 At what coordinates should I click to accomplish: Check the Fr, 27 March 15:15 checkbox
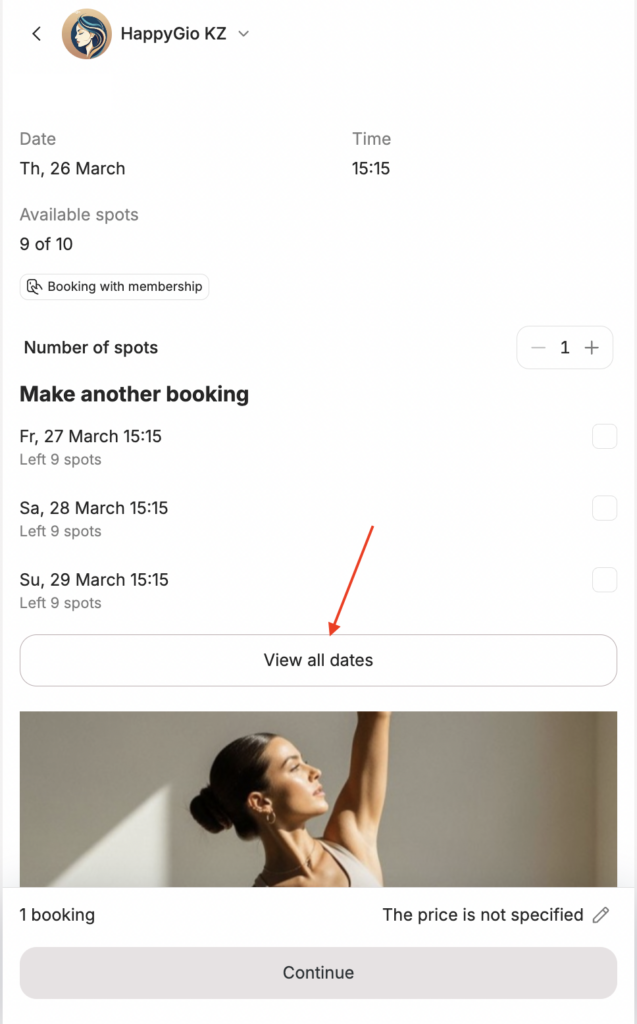click(604, 437)
